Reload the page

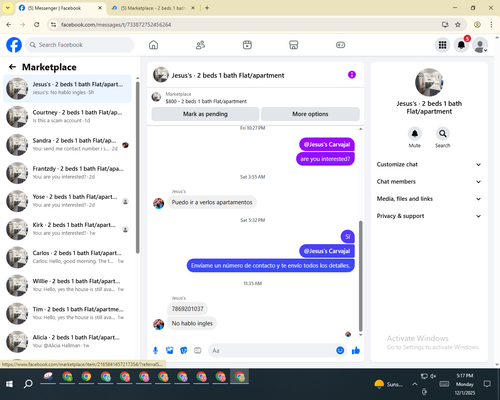coord(37,24)
